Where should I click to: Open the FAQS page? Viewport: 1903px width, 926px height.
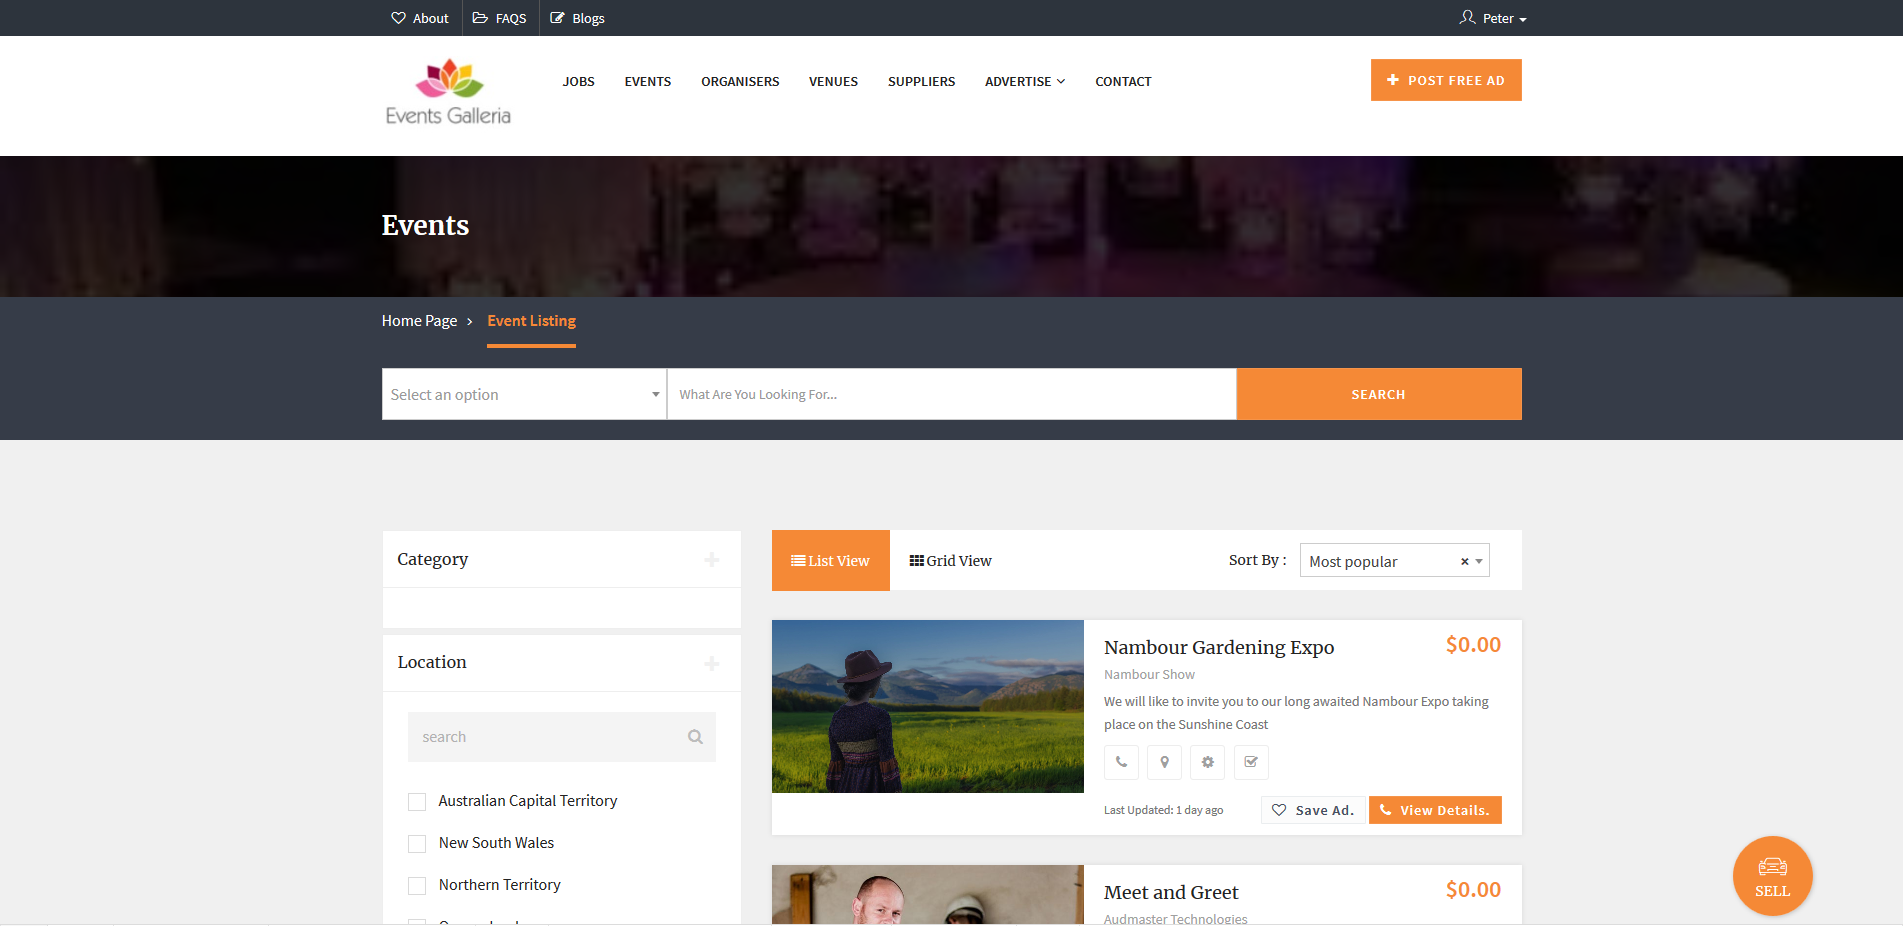[x=499, y=17]
